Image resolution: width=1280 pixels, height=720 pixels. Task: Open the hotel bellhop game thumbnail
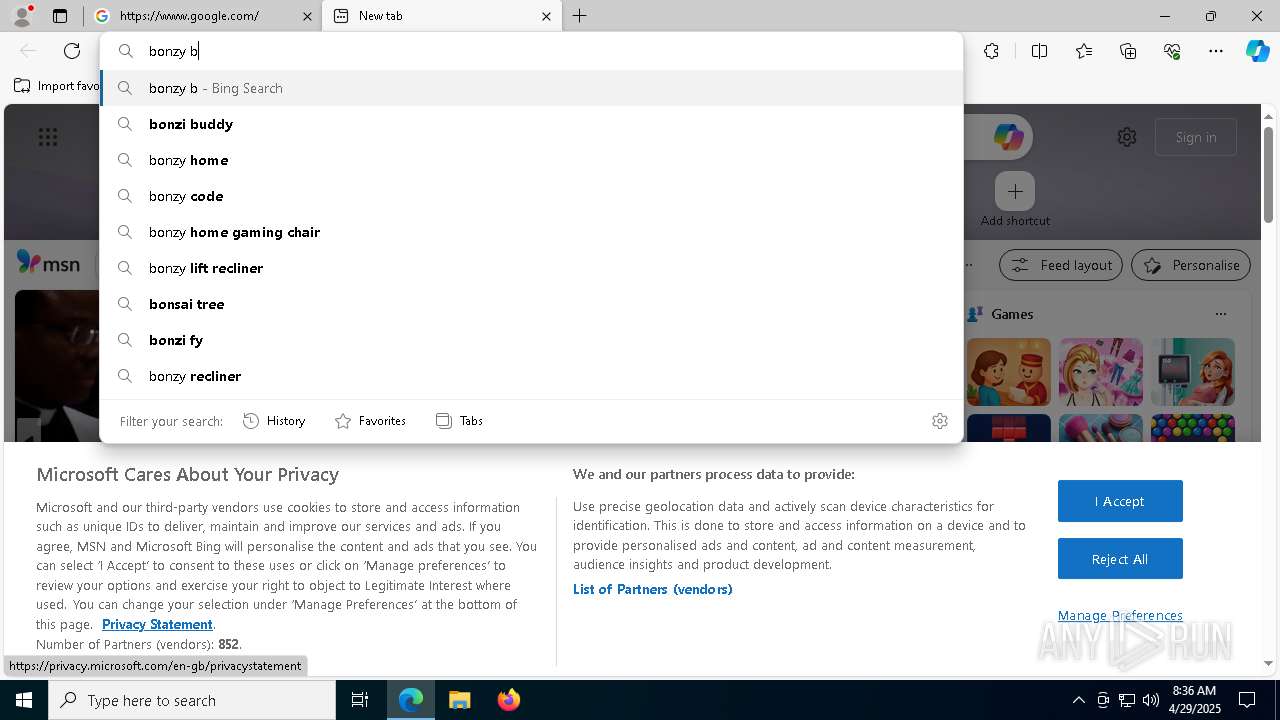1009,372
